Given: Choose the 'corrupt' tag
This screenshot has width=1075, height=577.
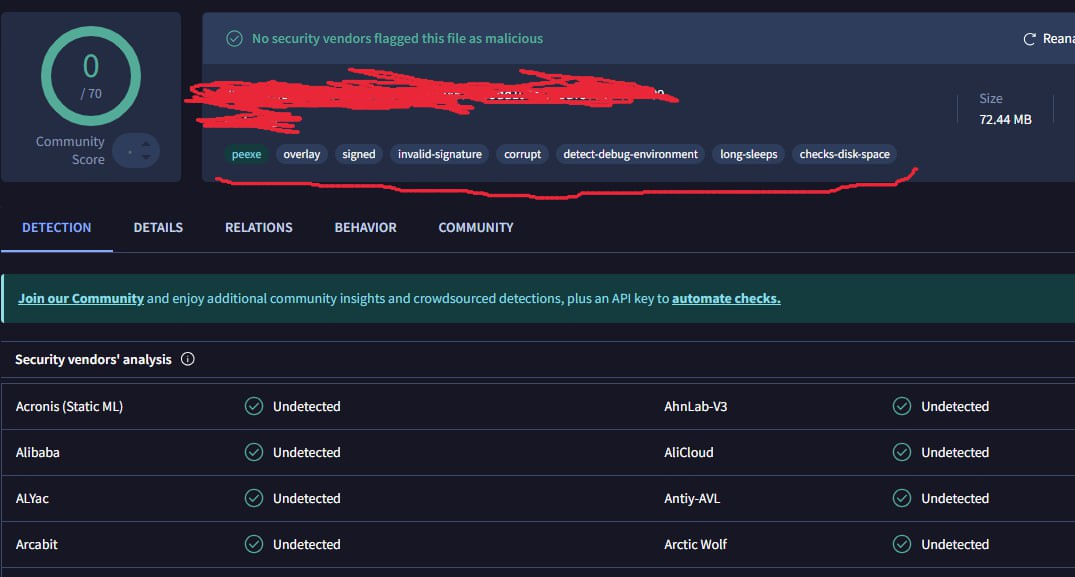Looking at the screenshot, I should [522, 154].
